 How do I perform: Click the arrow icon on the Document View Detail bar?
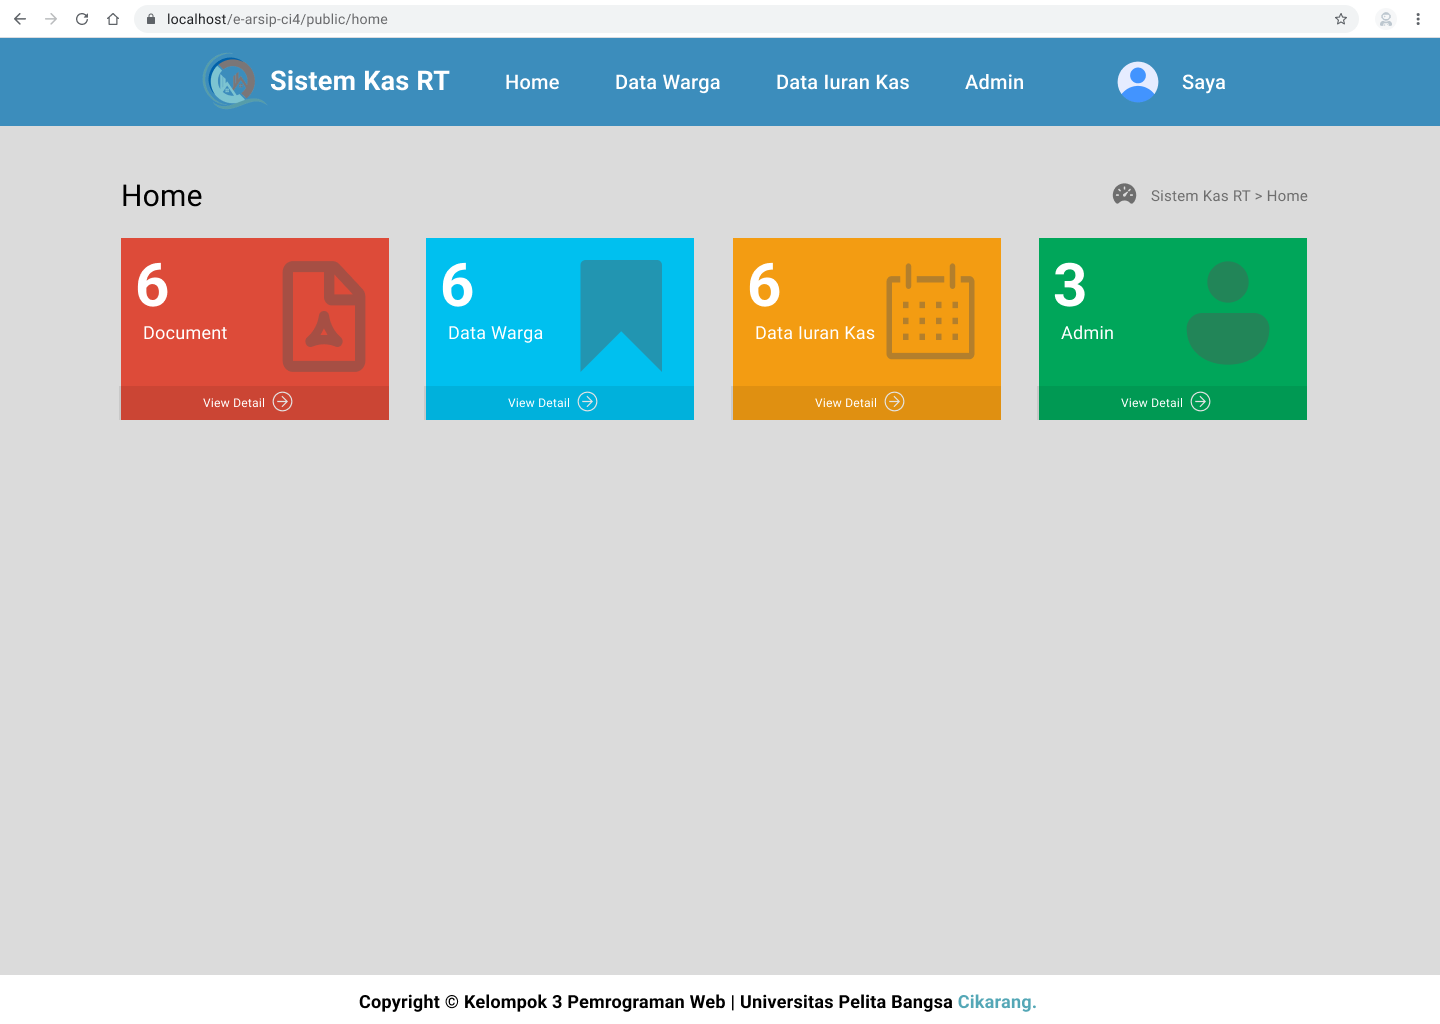[x=282, y=401]
